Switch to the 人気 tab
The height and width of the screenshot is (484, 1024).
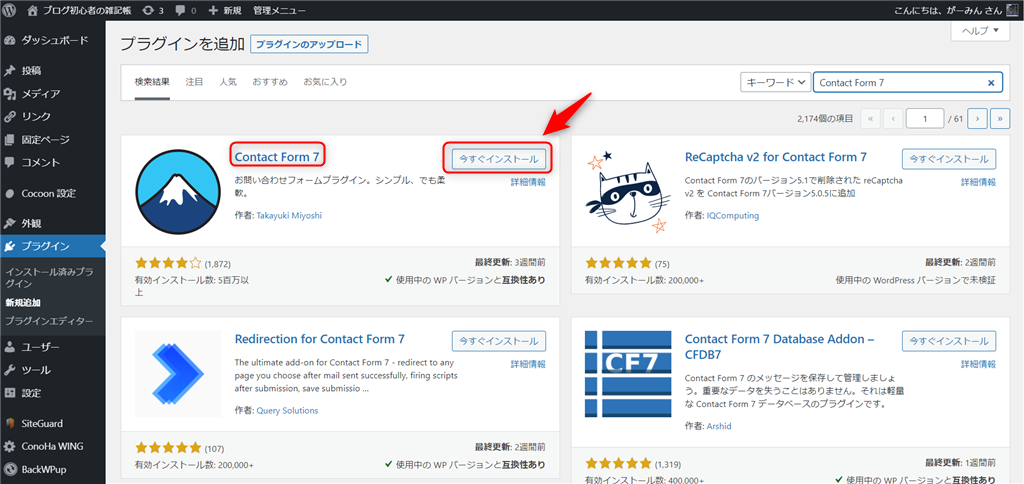click(228, 82)
